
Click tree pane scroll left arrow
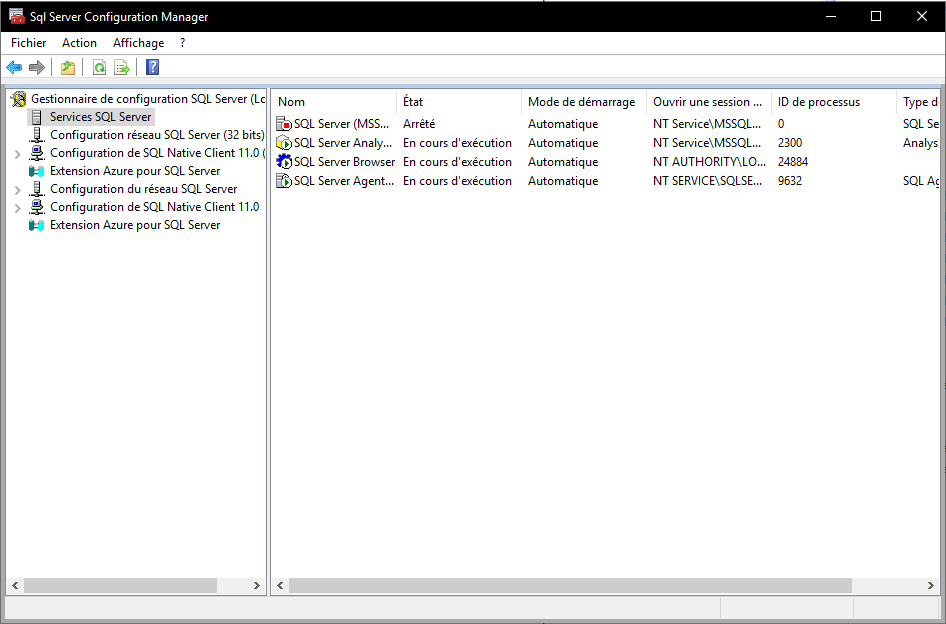tap(15, 585)
